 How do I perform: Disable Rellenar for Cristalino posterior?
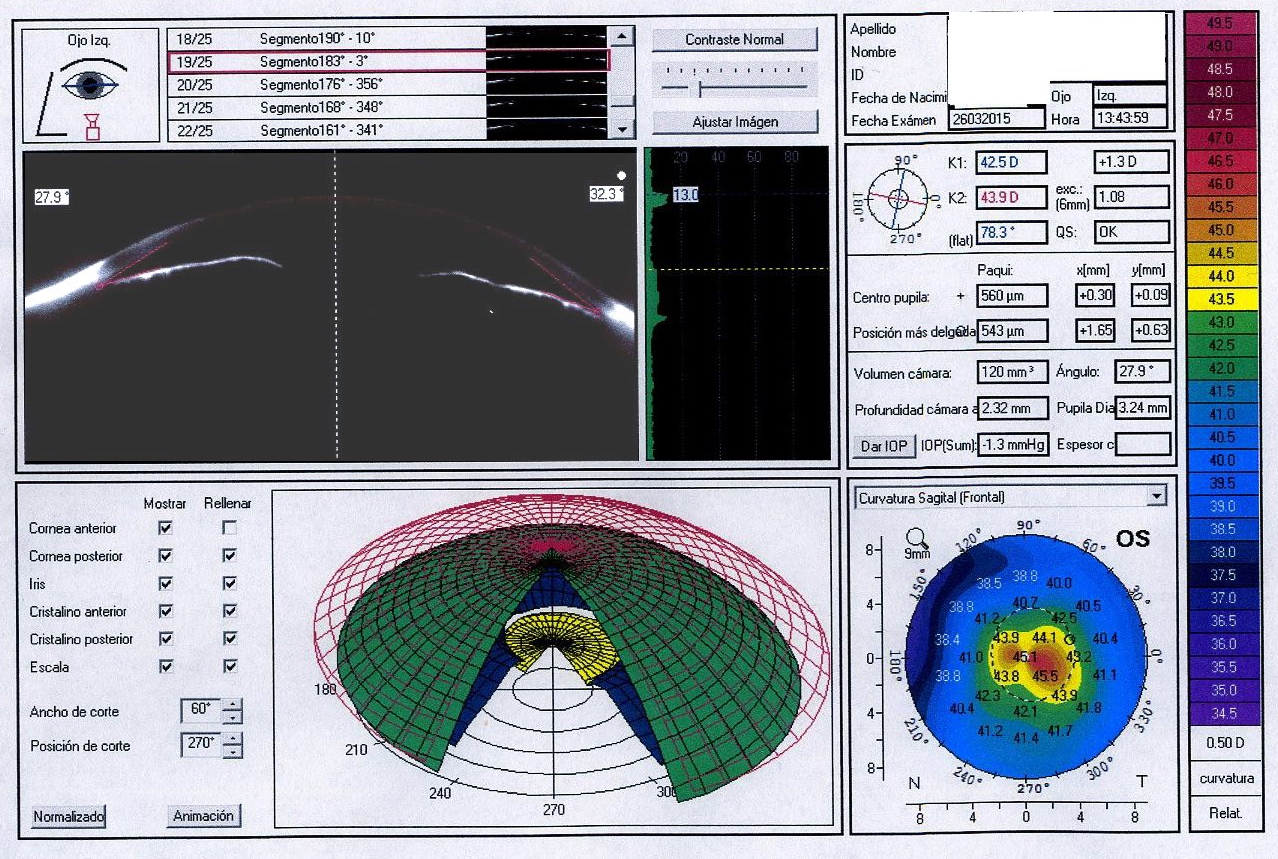230,639
